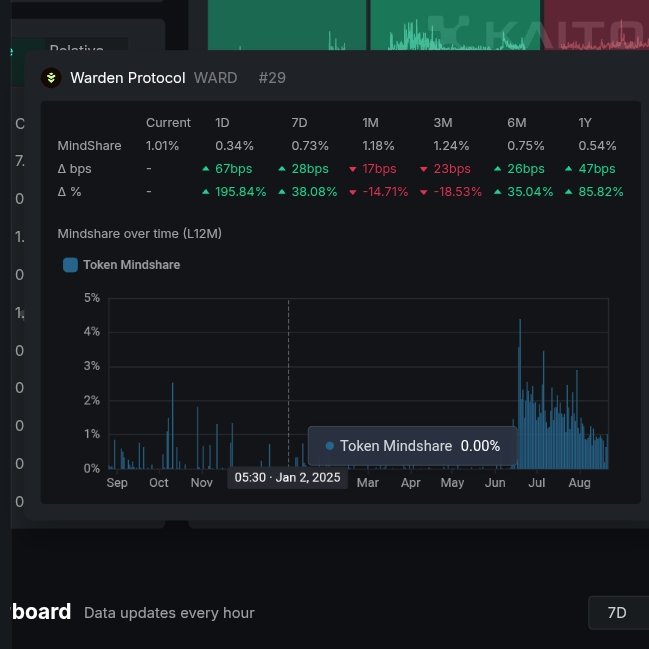Click the 7D mindshare value 0.73%
Image resolution: width=649 pixels, height=649 pixels.
[x=310, y=146]
